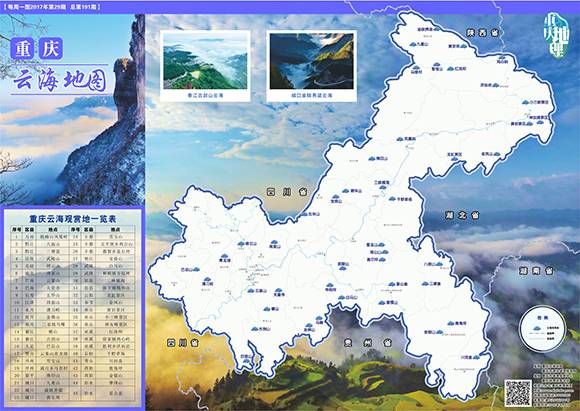Select the 神女峰景区 map label
580x411 pixels.
pyautogui.click(x=540, y=117)
